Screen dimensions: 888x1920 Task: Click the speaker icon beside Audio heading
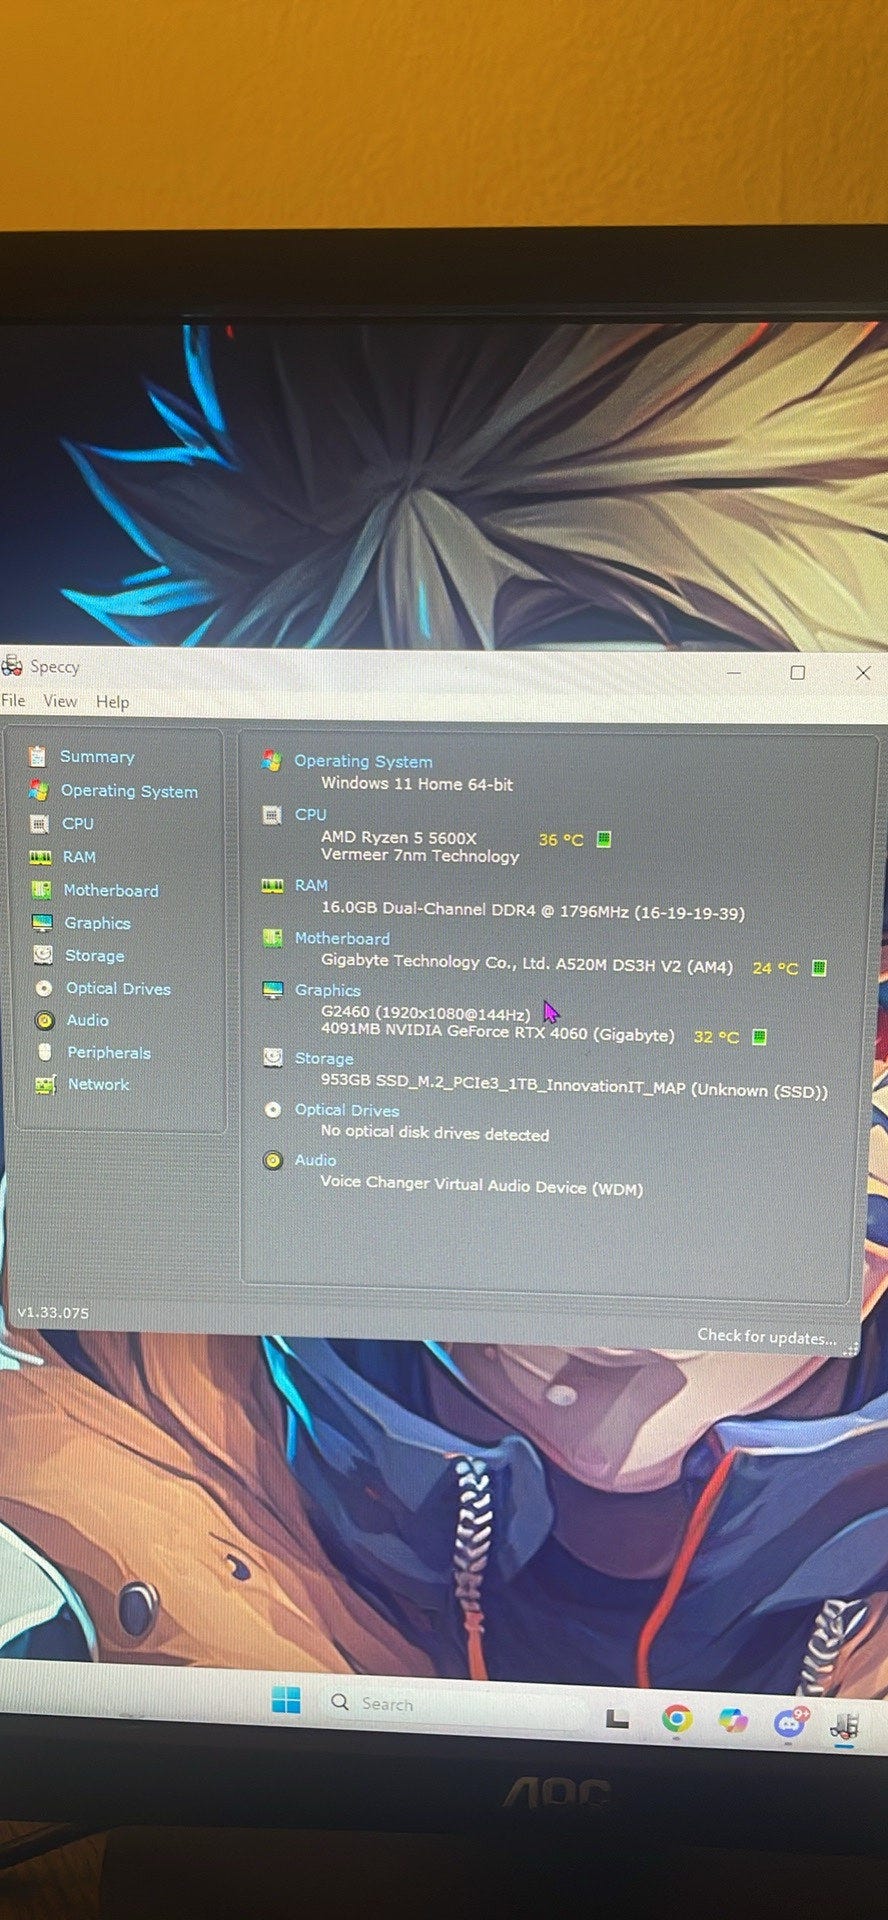[273, 1160]
